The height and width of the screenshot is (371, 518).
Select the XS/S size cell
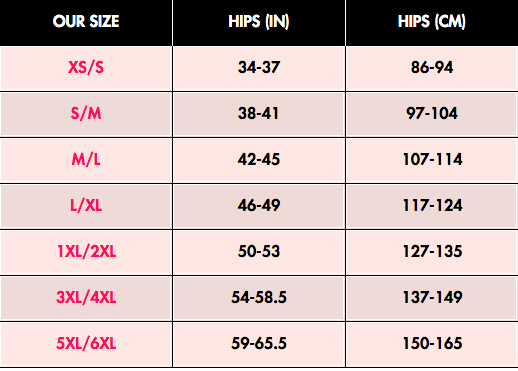(86, 68)
